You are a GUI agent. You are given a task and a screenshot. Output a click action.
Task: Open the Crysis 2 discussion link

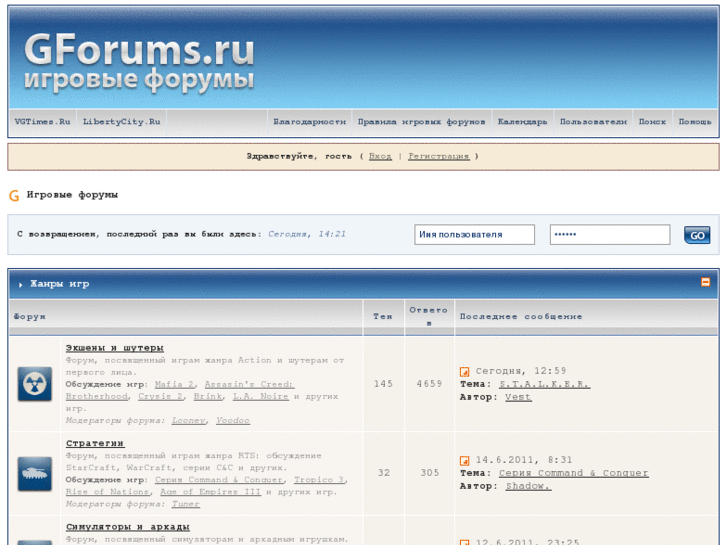162,397
